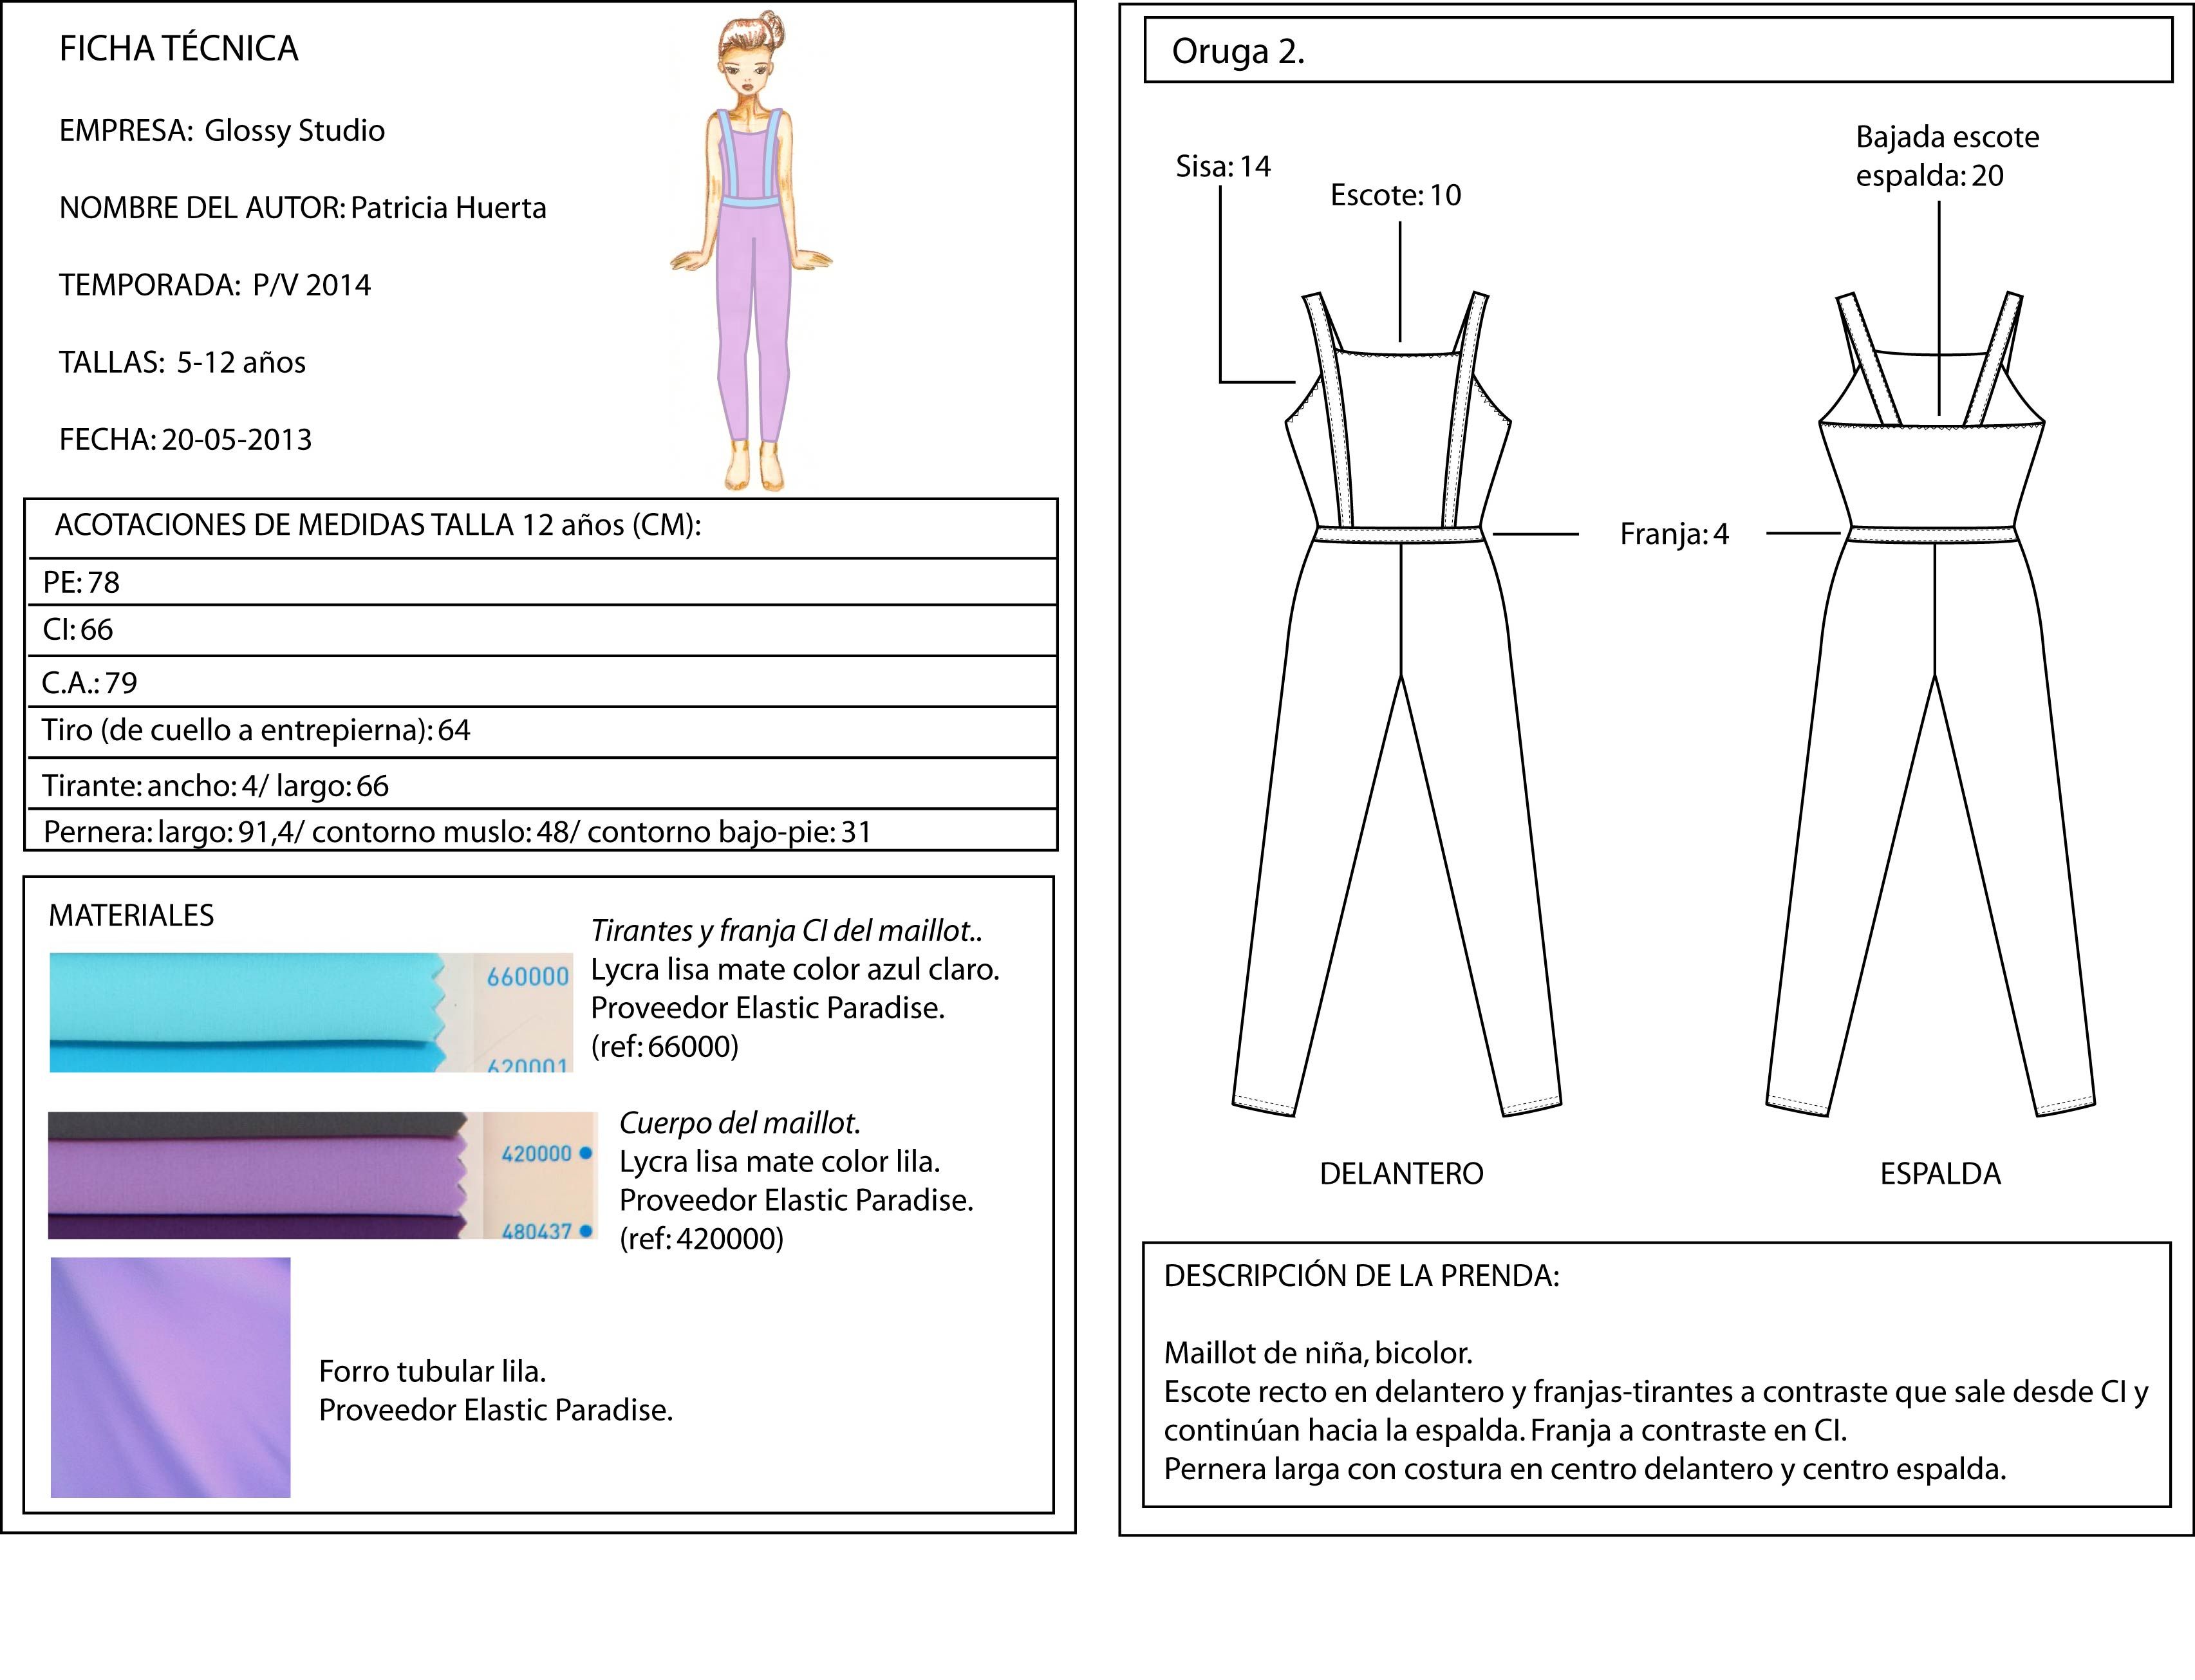Click the Franja: 4 label
Screen dimensions: 2195x1680
tap(1673, 534)
